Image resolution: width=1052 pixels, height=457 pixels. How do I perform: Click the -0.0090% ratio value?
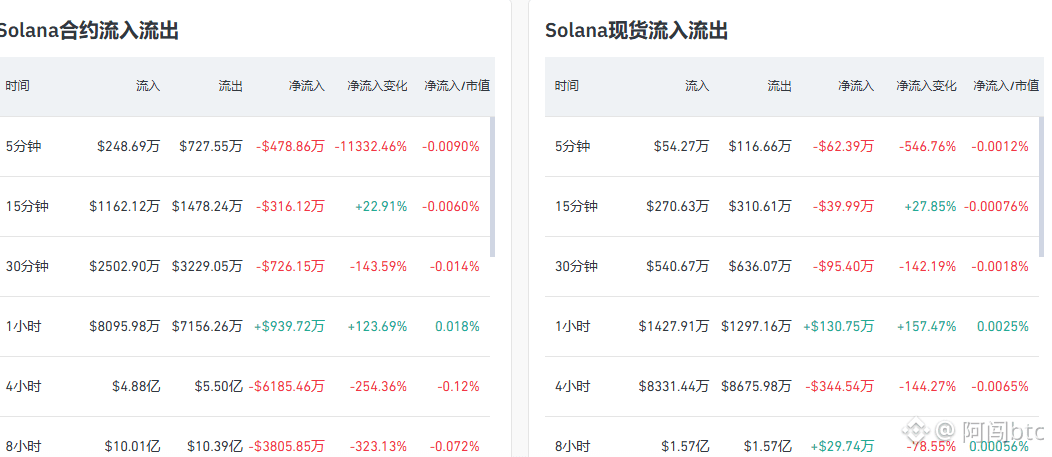click(451, 146)
